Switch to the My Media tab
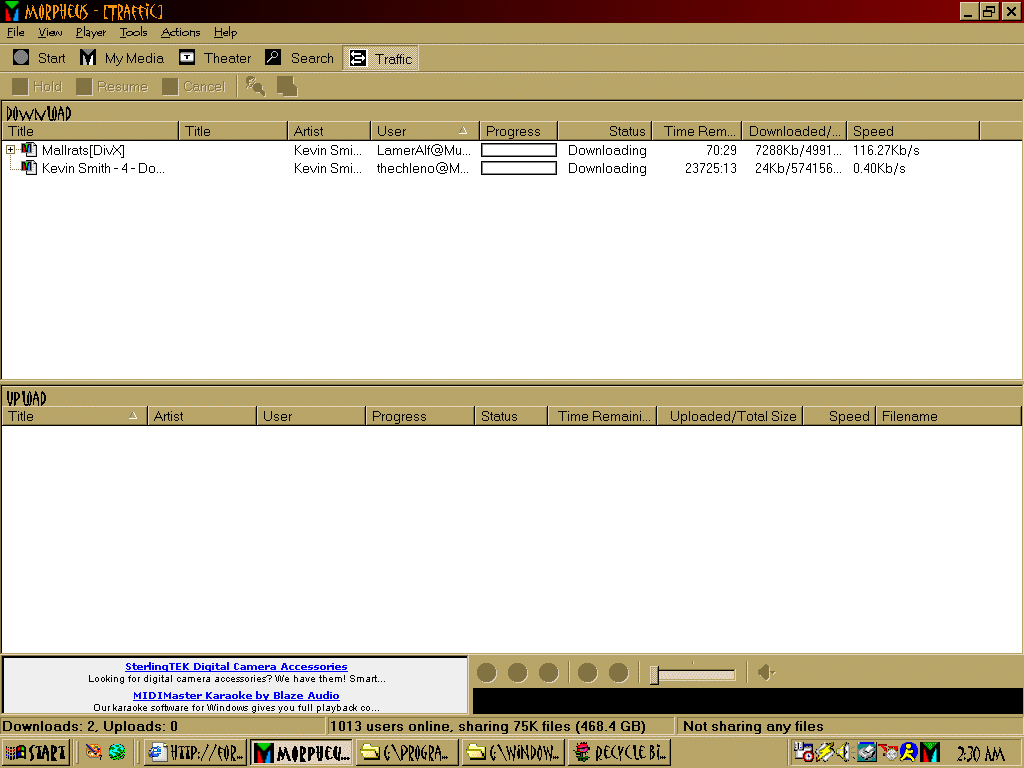1024x768 pixels. point(121,58)
